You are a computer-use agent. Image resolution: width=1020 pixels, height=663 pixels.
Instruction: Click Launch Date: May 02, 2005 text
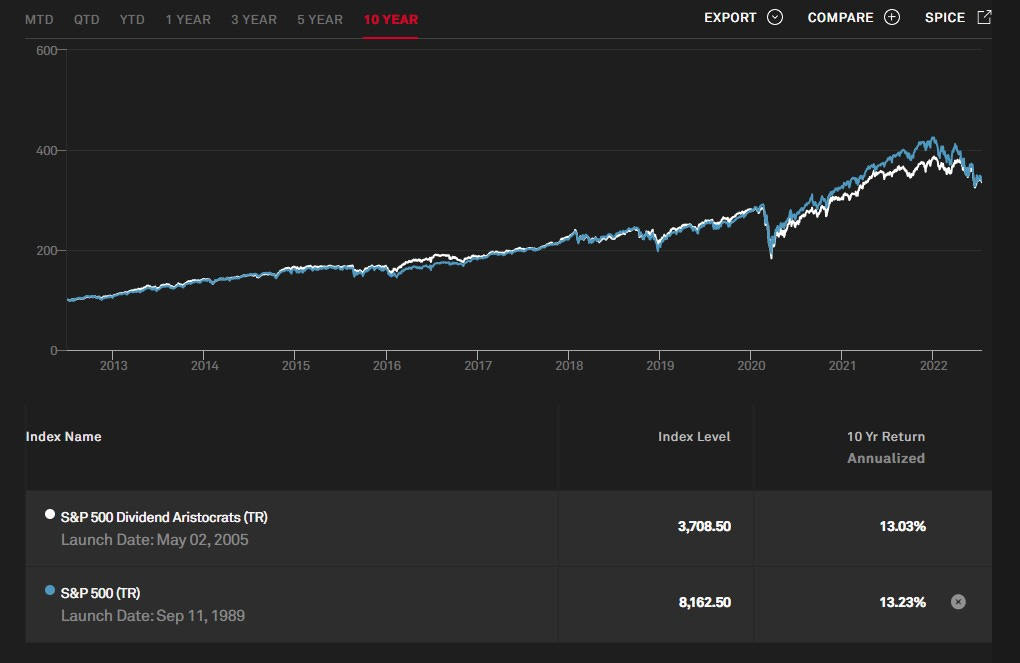pos(155,539)
